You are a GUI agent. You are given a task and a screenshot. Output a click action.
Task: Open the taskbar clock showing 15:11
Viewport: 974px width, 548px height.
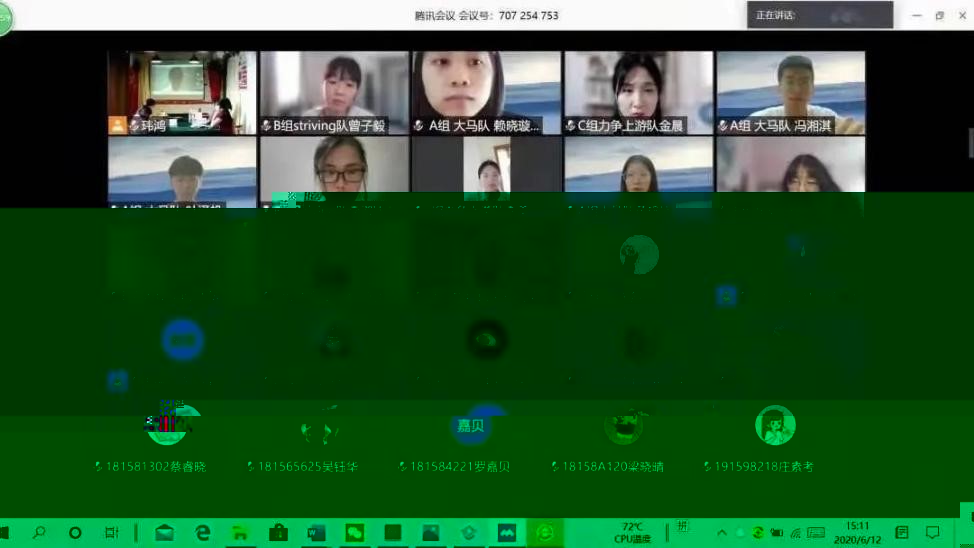coord(857,532)
